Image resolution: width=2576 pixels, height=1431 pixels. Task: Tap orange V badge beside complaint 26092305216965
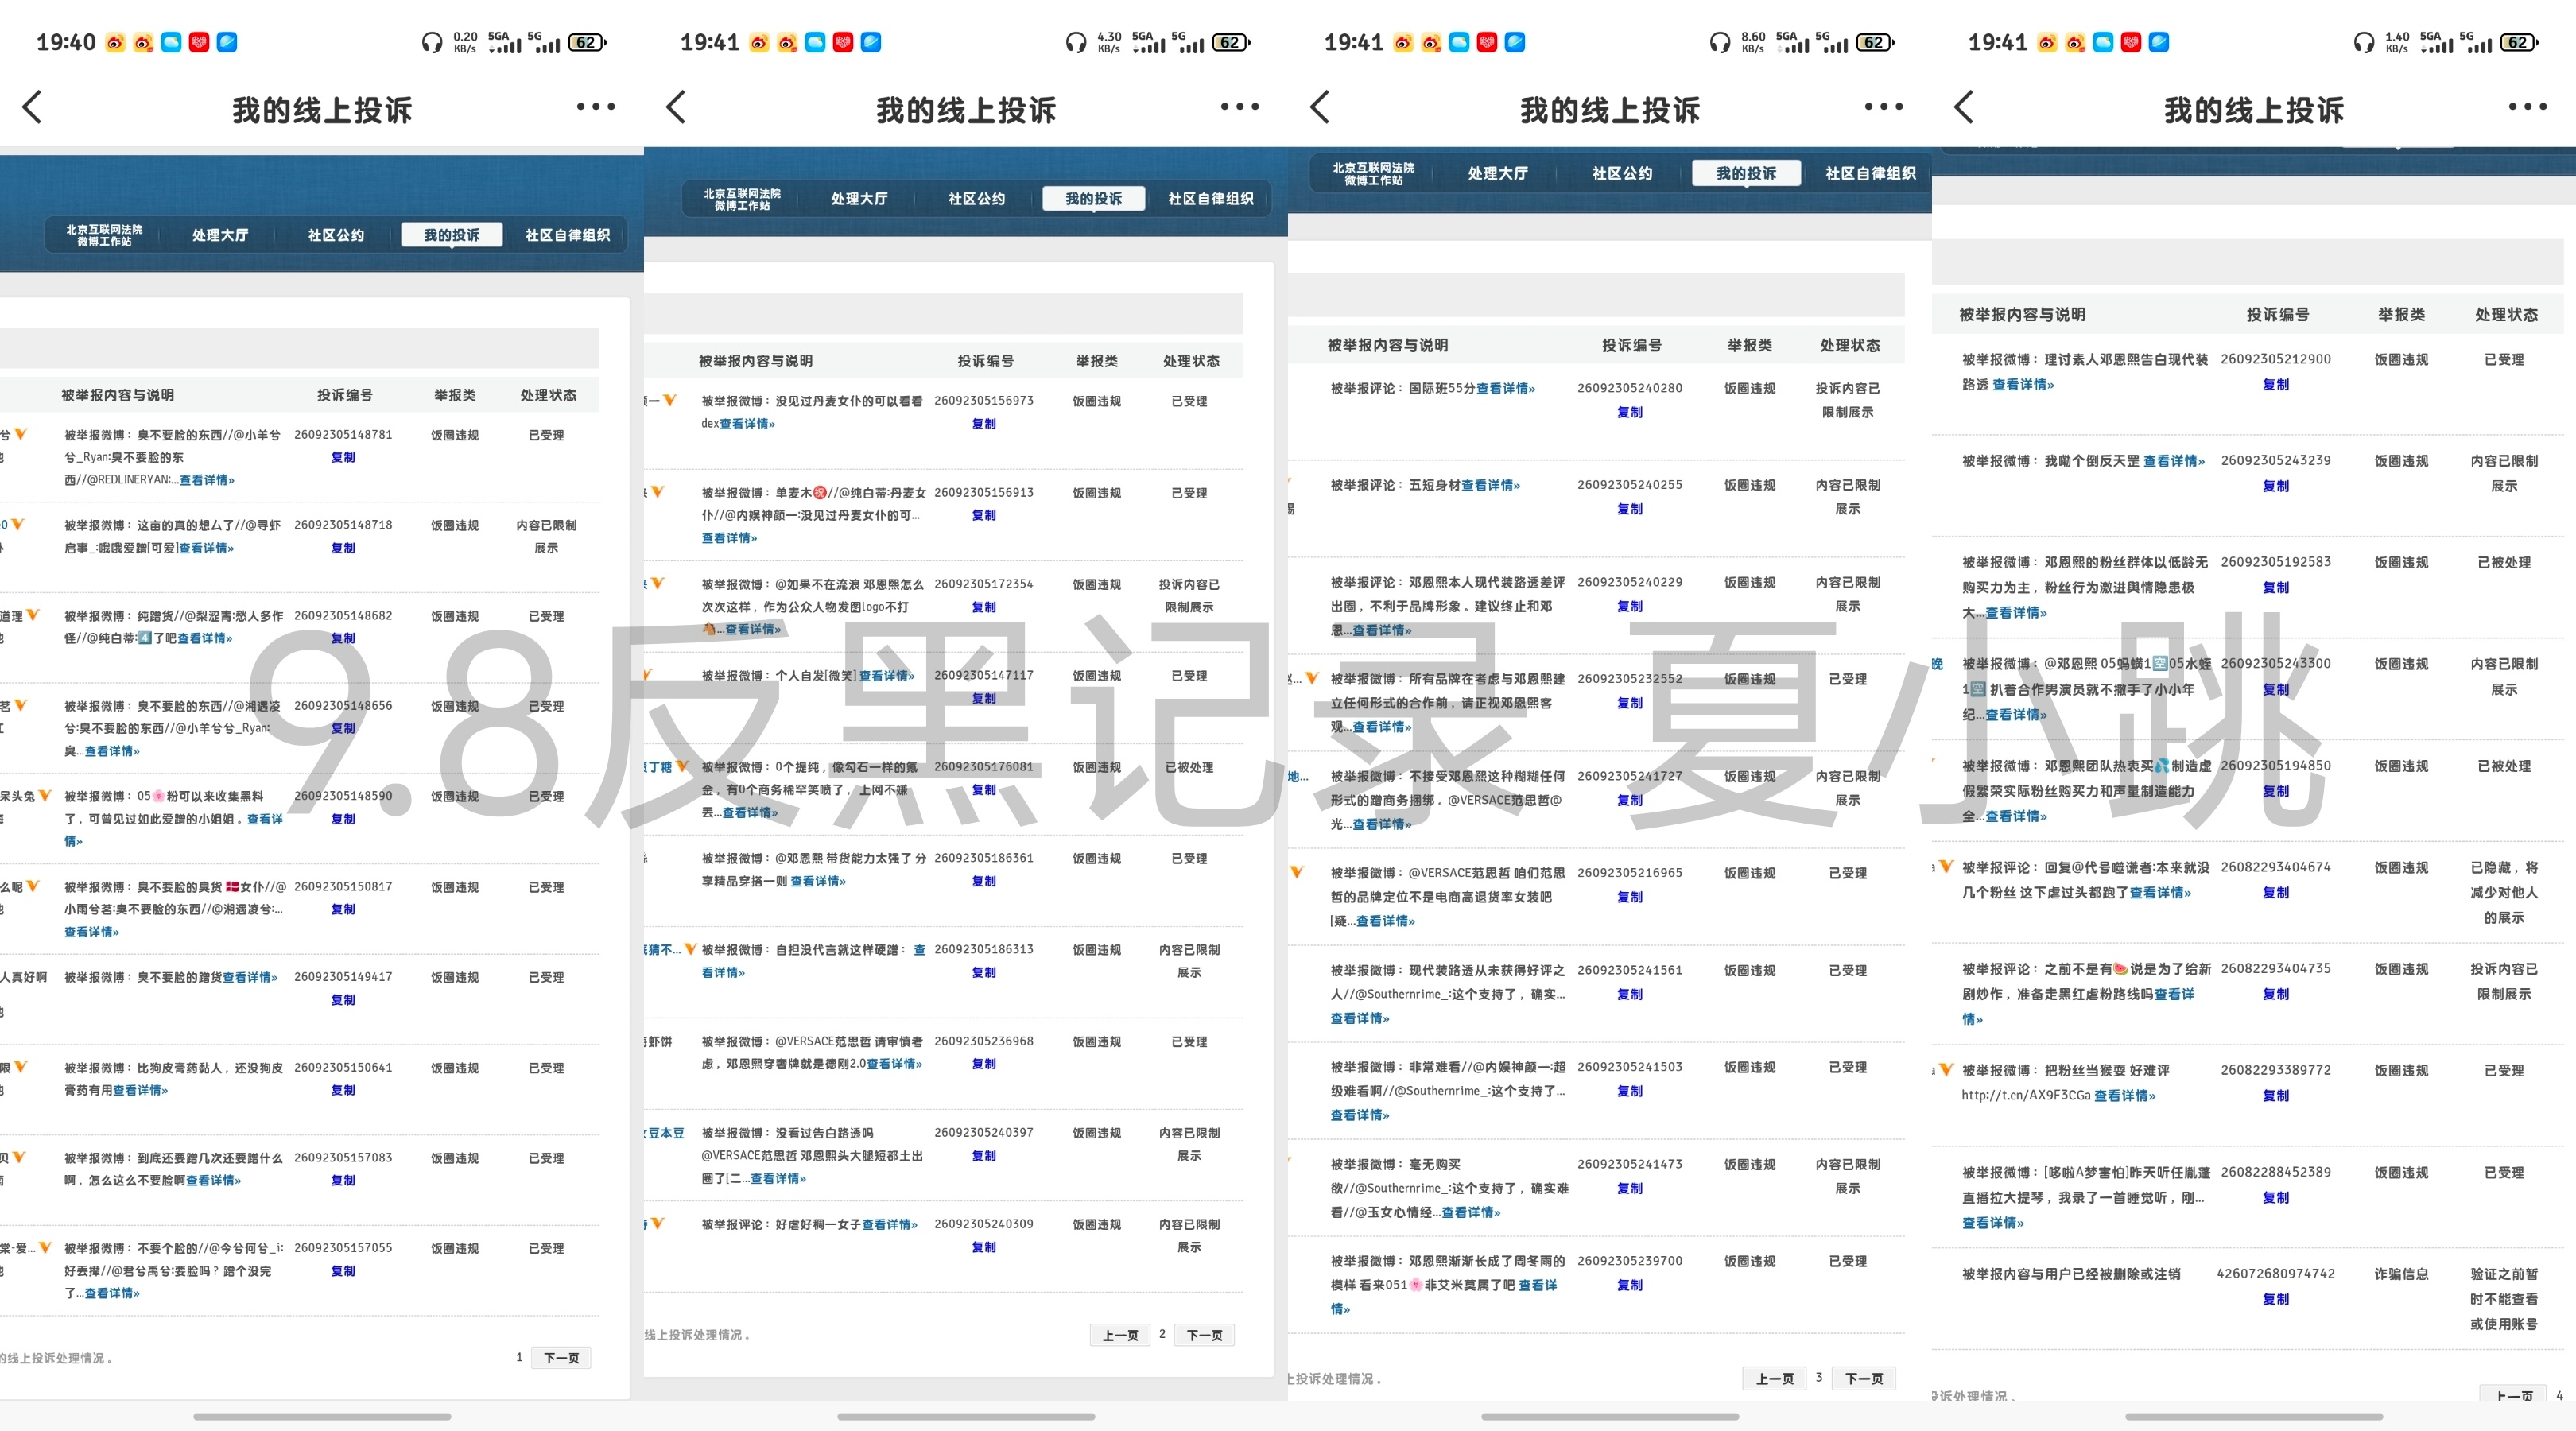(x=1297, y=872)
